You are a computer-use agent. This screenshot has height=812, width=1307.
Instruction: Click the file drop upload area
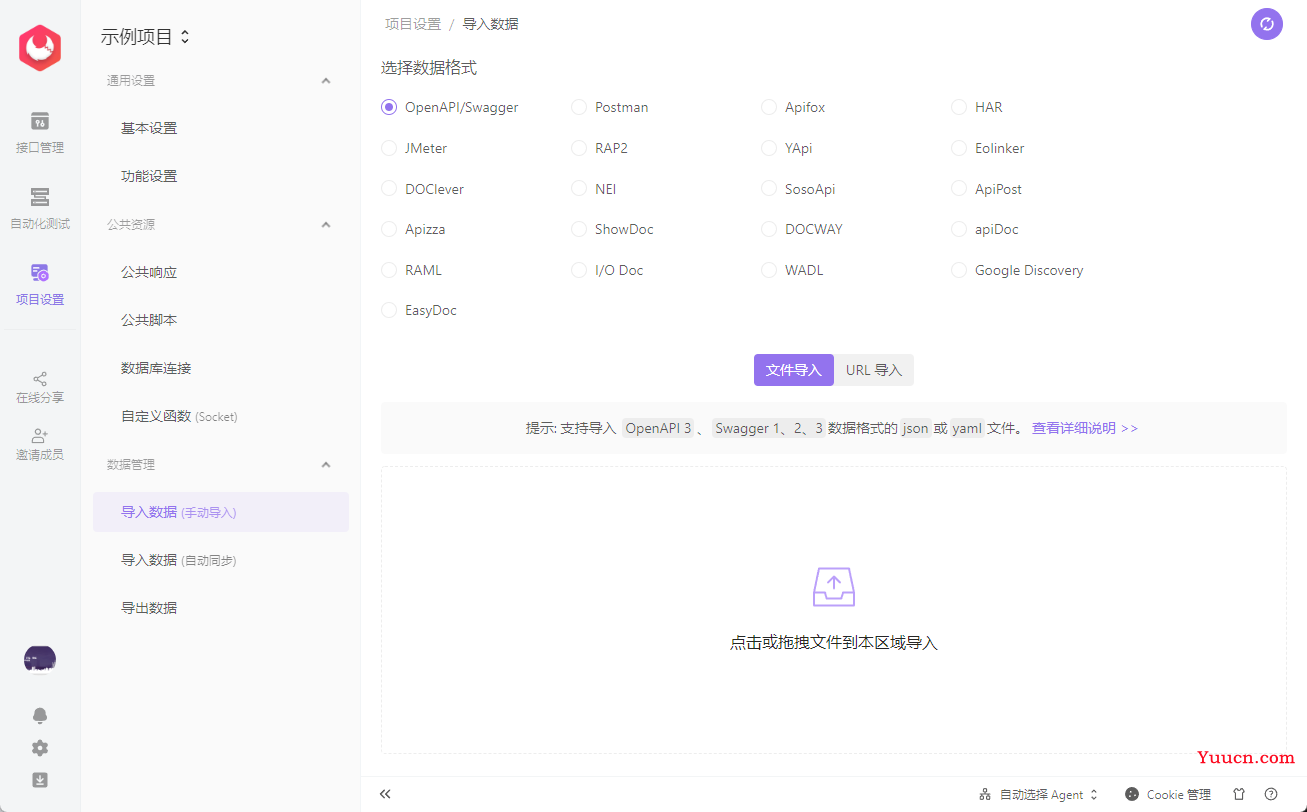pos(834,610)
